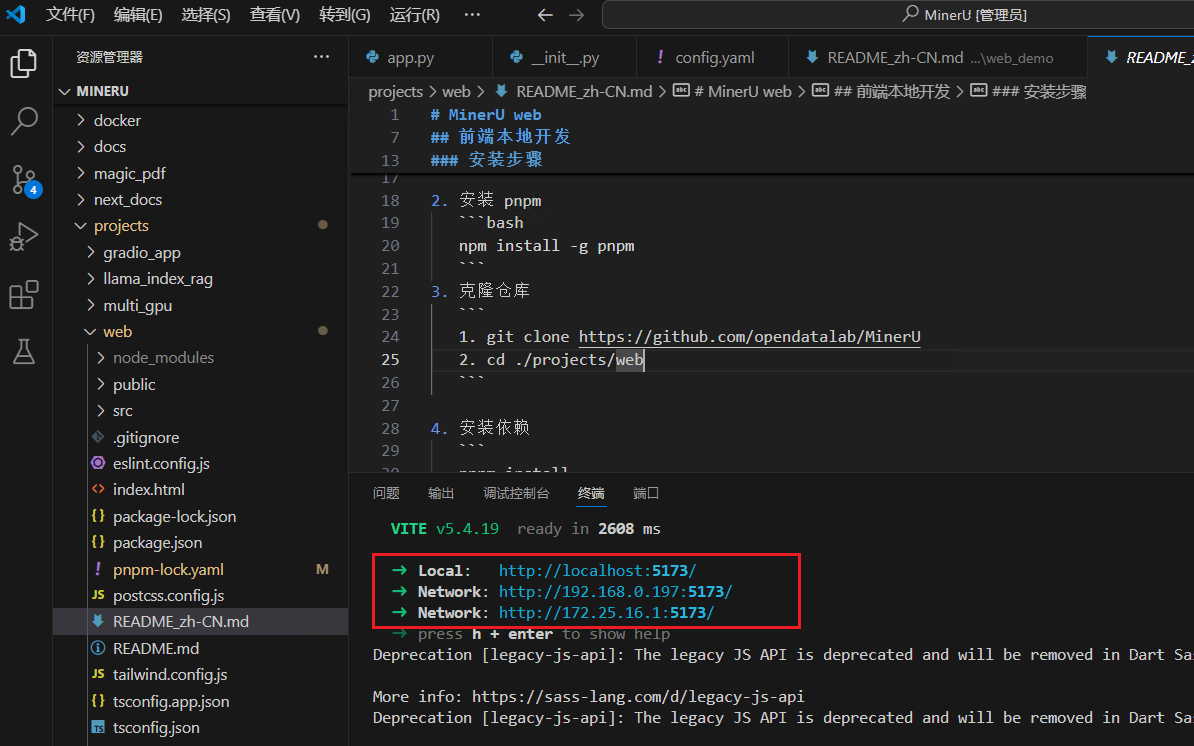The image size is (1194, 746).
Task: Switch to the 问题 panel tab
Action: [x=386, y=493]
